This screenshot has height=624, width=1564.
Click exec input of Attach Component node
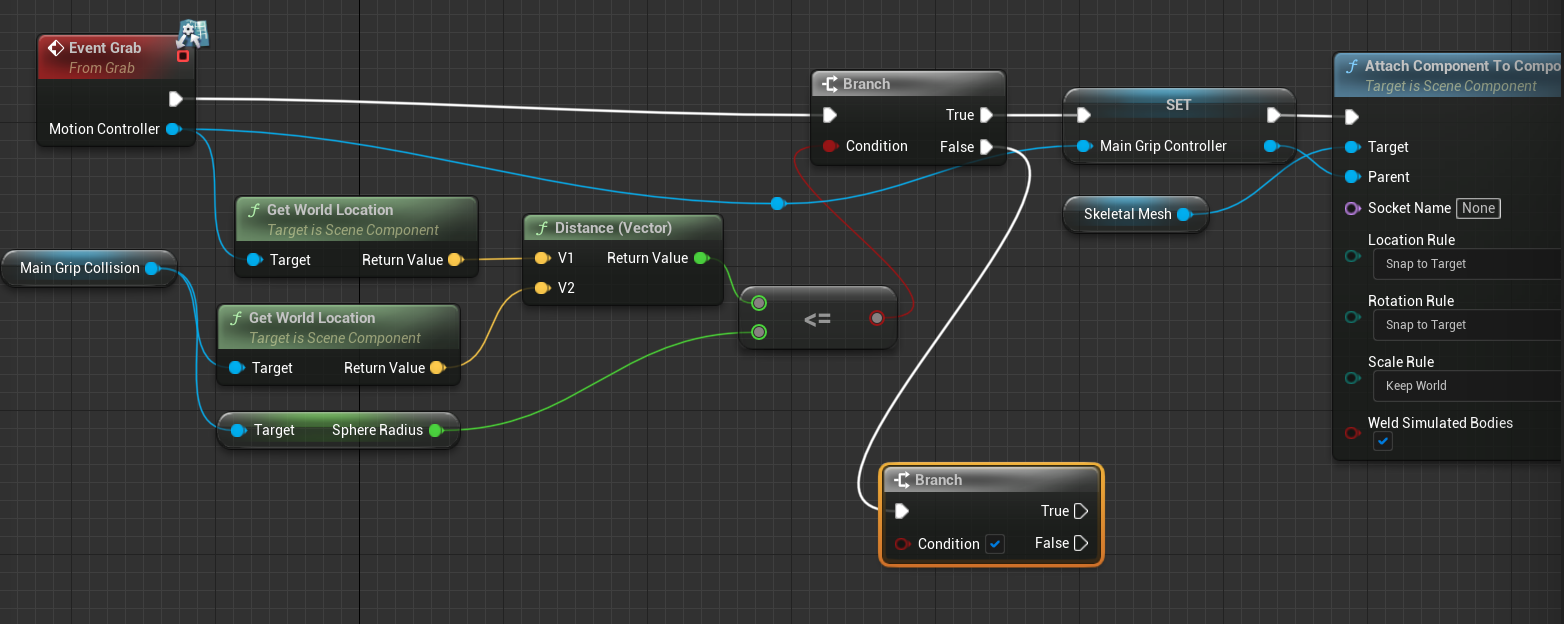coord(1352,117)
